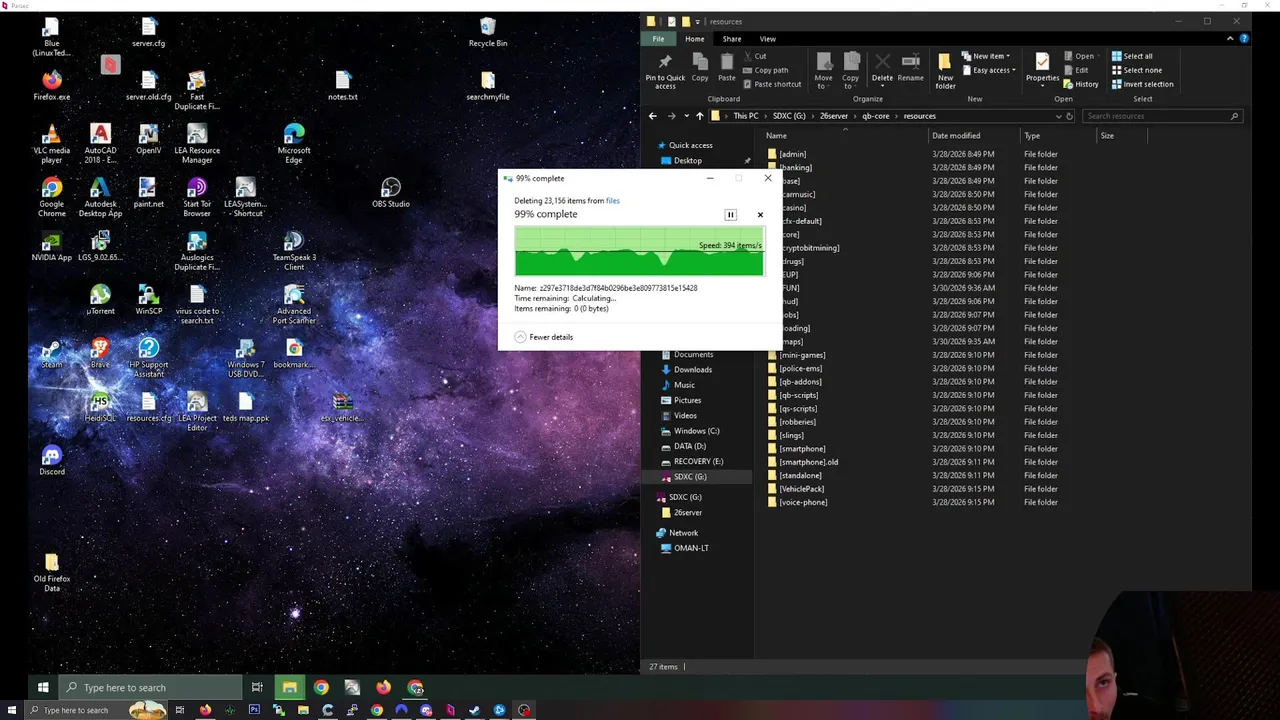The image size is (1280, 720).
Task: Open Move to dropdown in ribbon
Action: pos(823,70)
